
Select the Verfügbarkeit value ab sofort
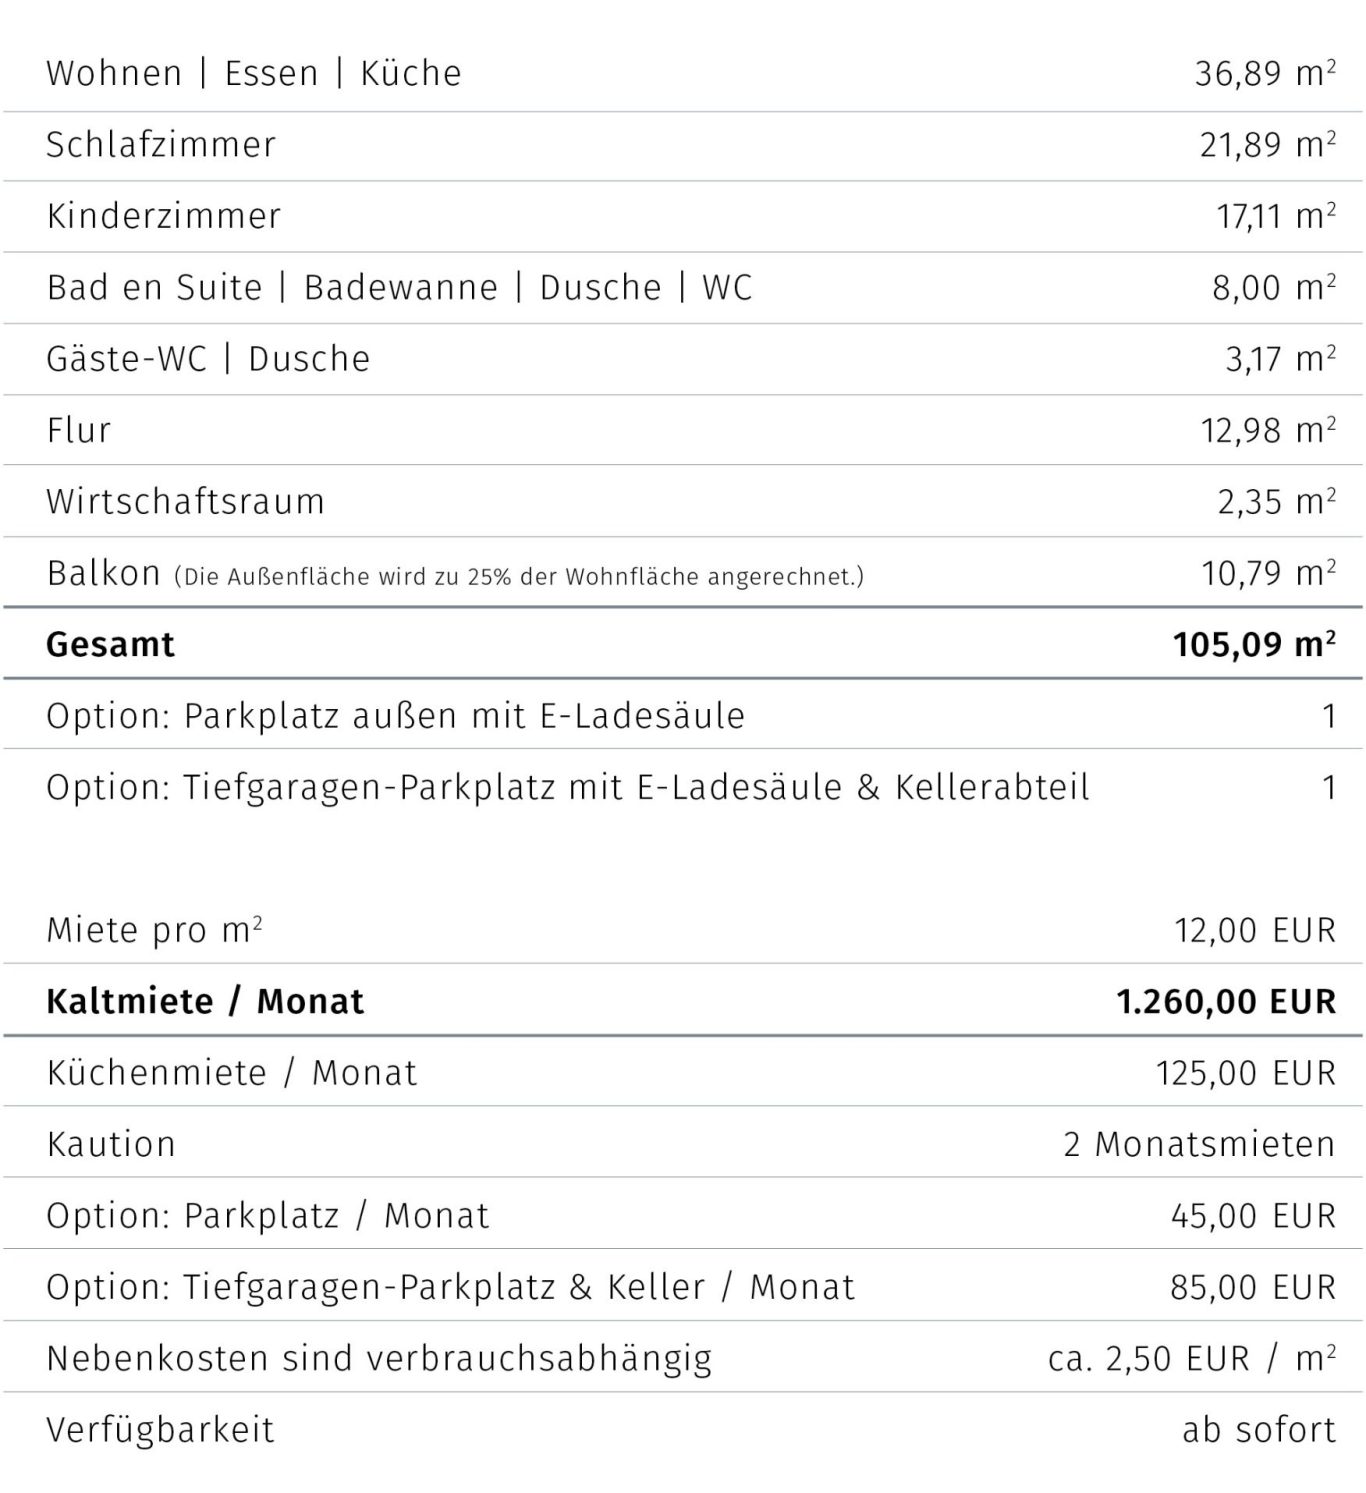[x=1259, y=1430]
